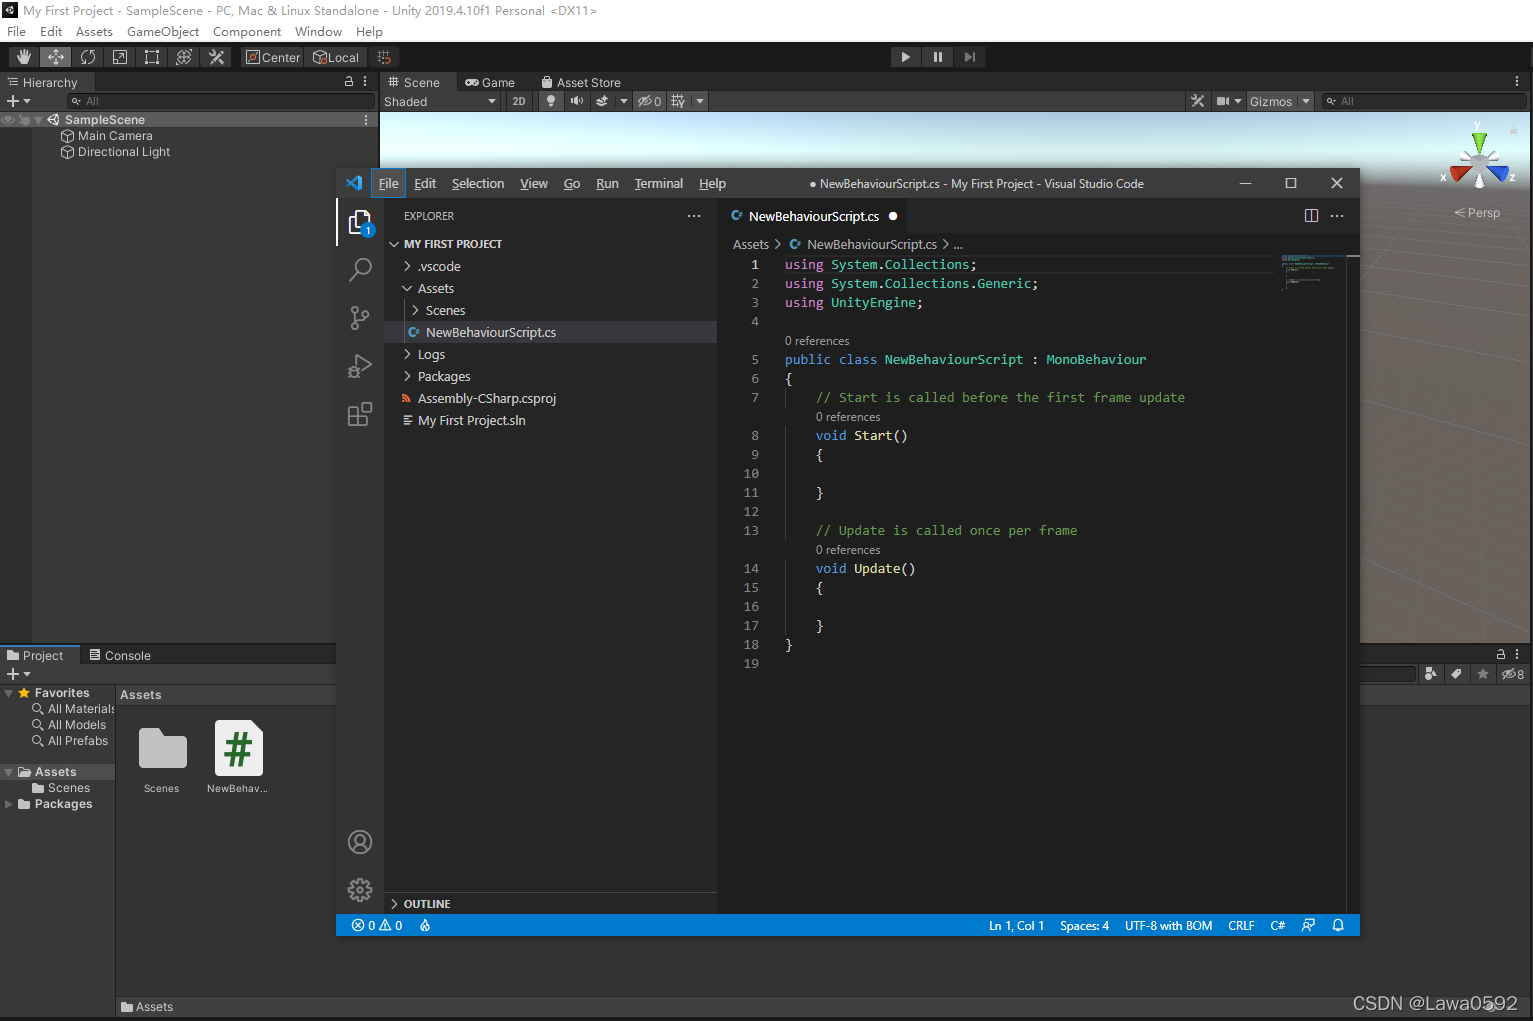Click Spaces: 4 indentation setting
Screen dimensions: 1533x1021
click(1084, 926)
